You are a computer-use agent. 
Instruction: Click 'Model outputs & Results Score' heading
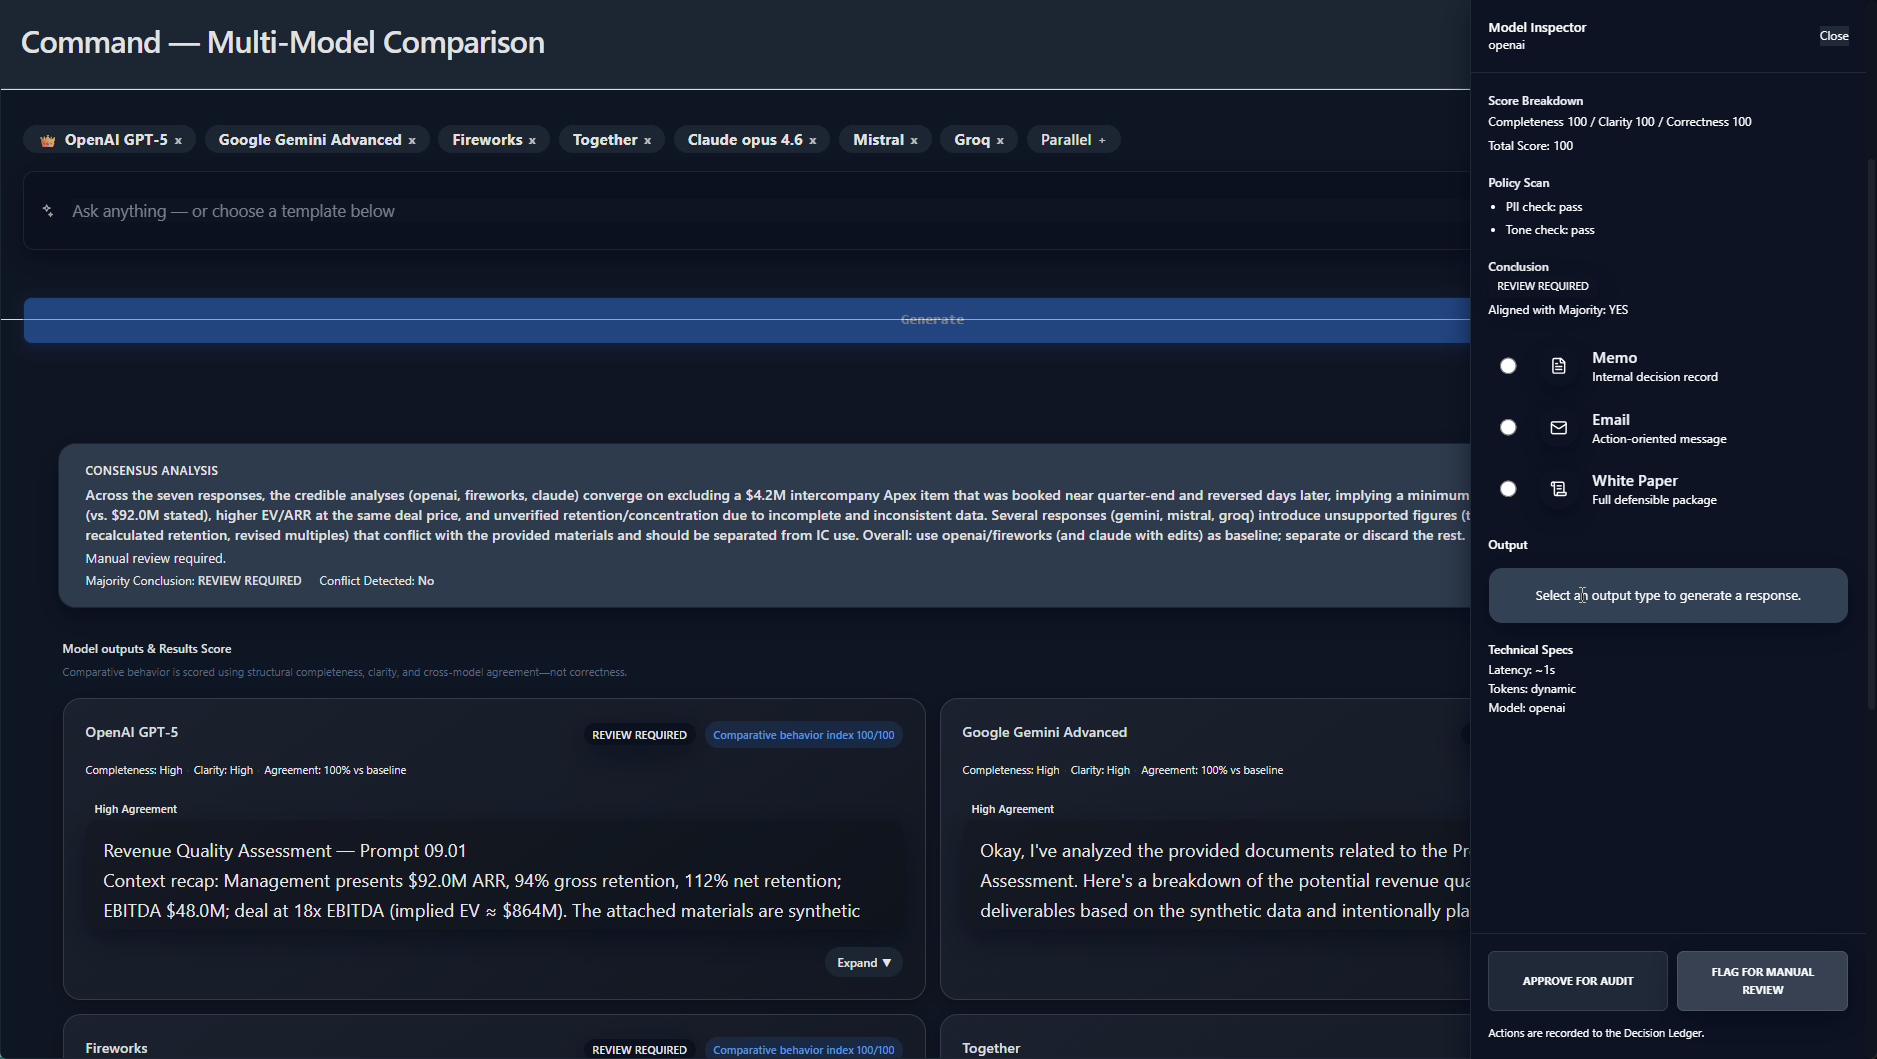pyautogui.click(x=146, y=649)
